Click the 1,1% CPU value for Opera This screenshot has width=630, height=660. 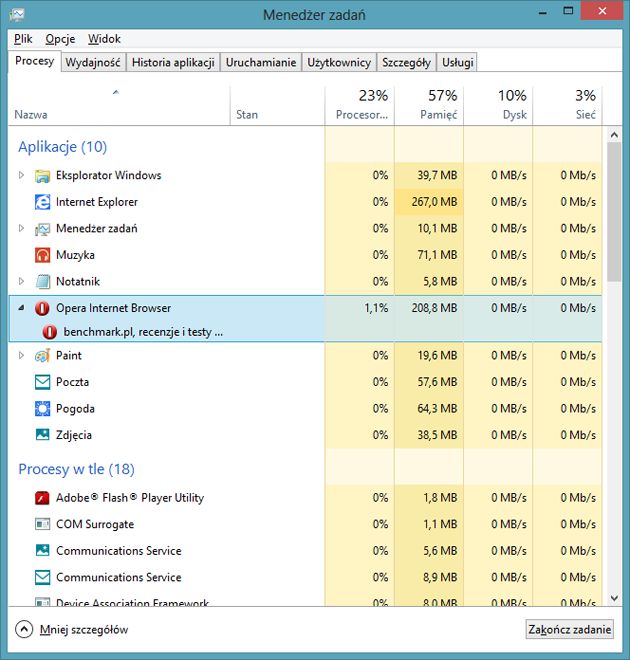click(376, 308)
